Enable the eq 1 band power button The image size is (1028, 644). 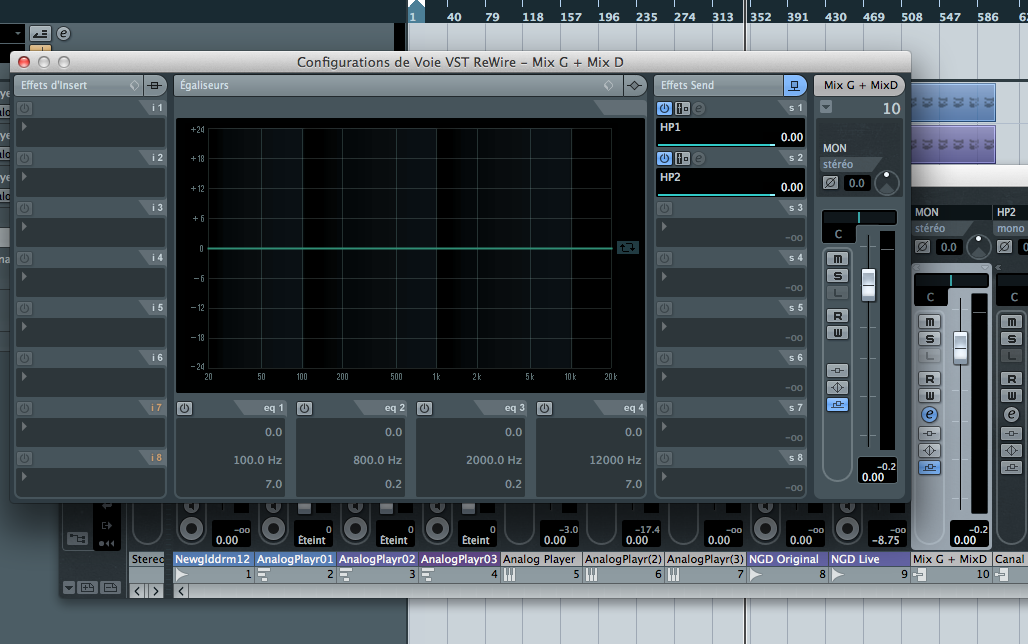click(x=185, y=408)
